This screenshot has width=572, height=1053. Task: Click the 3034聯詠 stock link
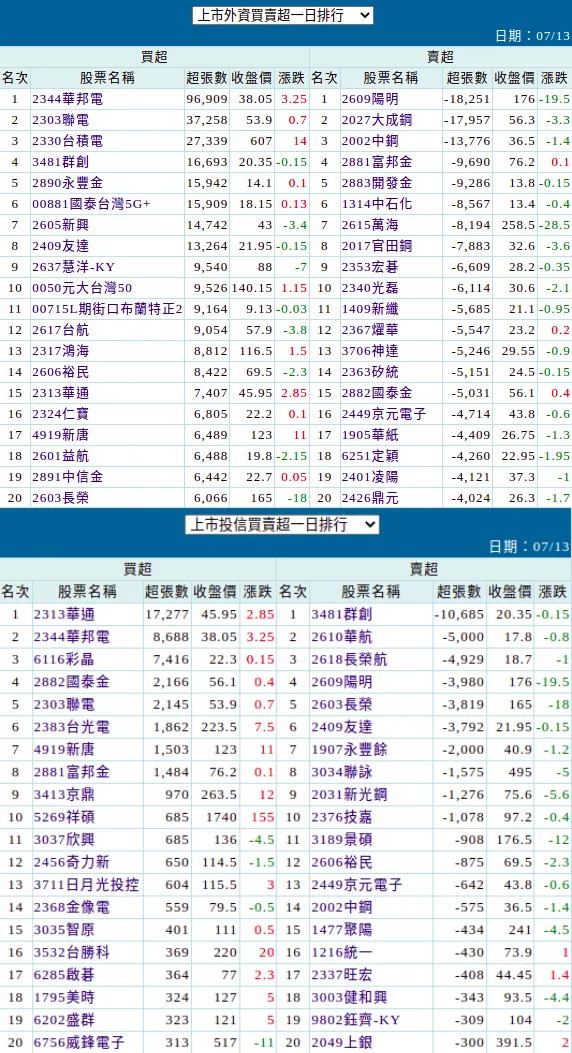click(342, 772)
